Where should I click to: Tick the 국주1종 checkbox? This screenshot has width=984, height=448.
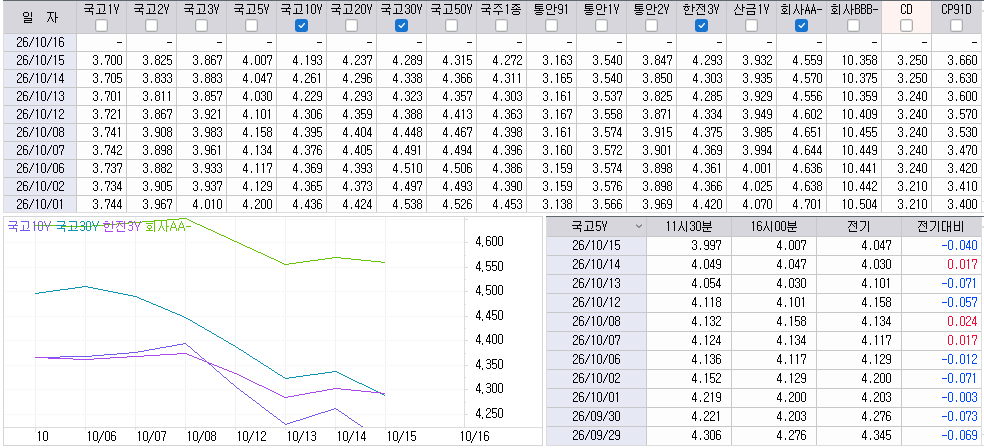(x=501, y=26)
